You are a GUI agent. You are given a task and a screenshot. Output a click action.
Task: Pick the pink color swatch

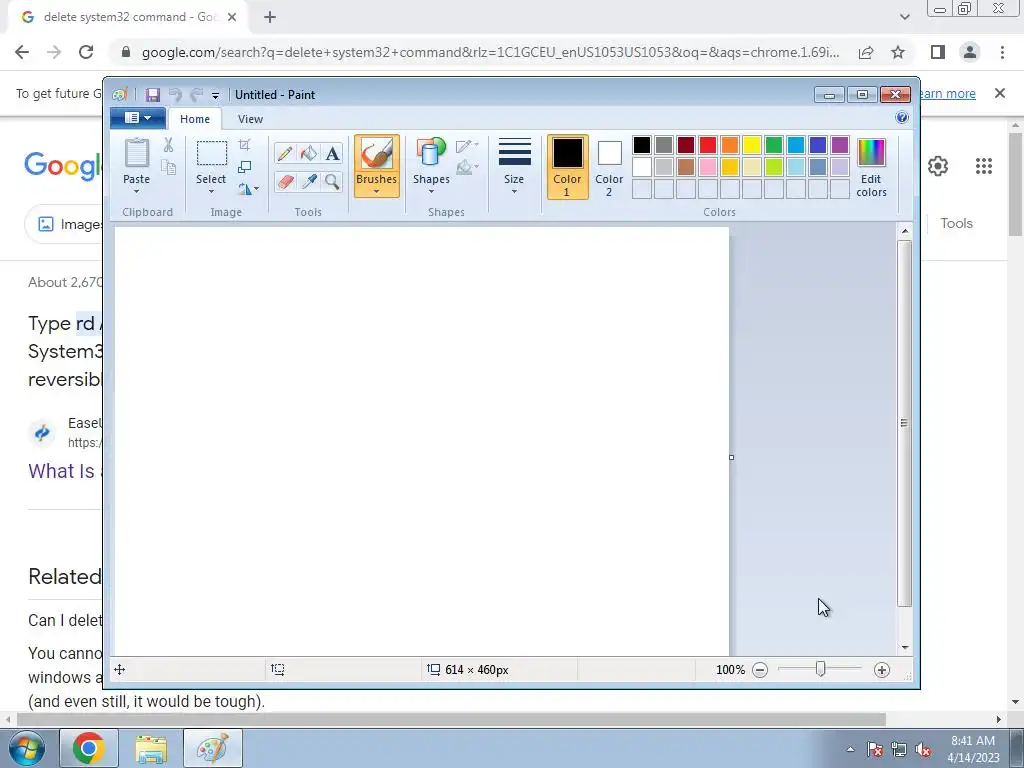point(707,167)
